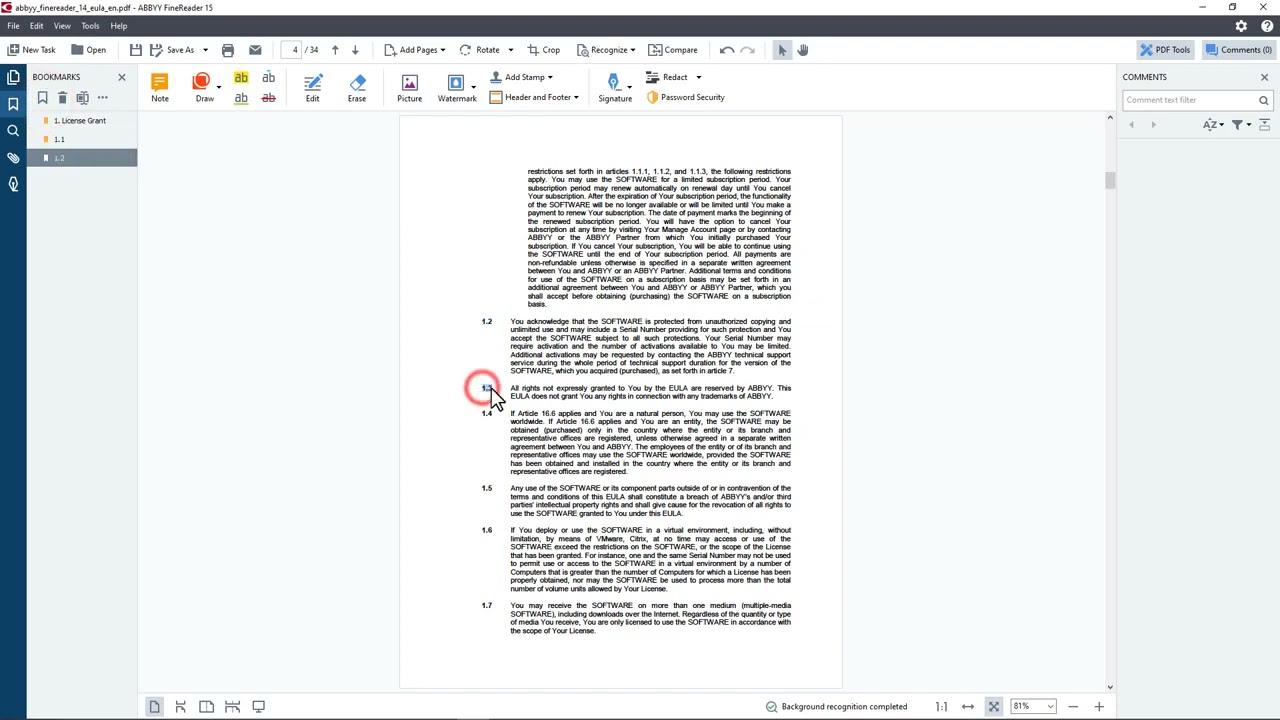The width and height of the screenshot is (1280, 720).
Task: Pick the Erase tool
Action: click(357, 87)
